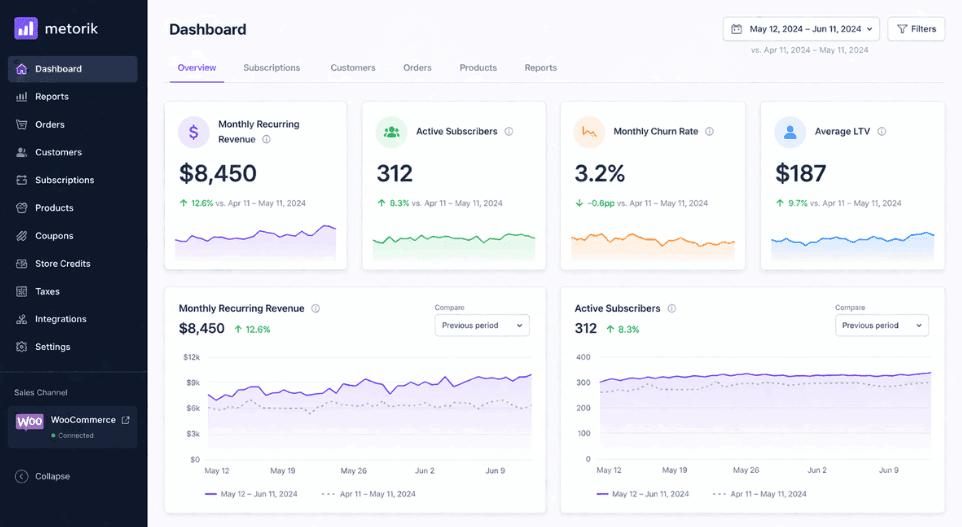Click the calendar icon in date range
The image size is (962, 527).
pos(737,29)
